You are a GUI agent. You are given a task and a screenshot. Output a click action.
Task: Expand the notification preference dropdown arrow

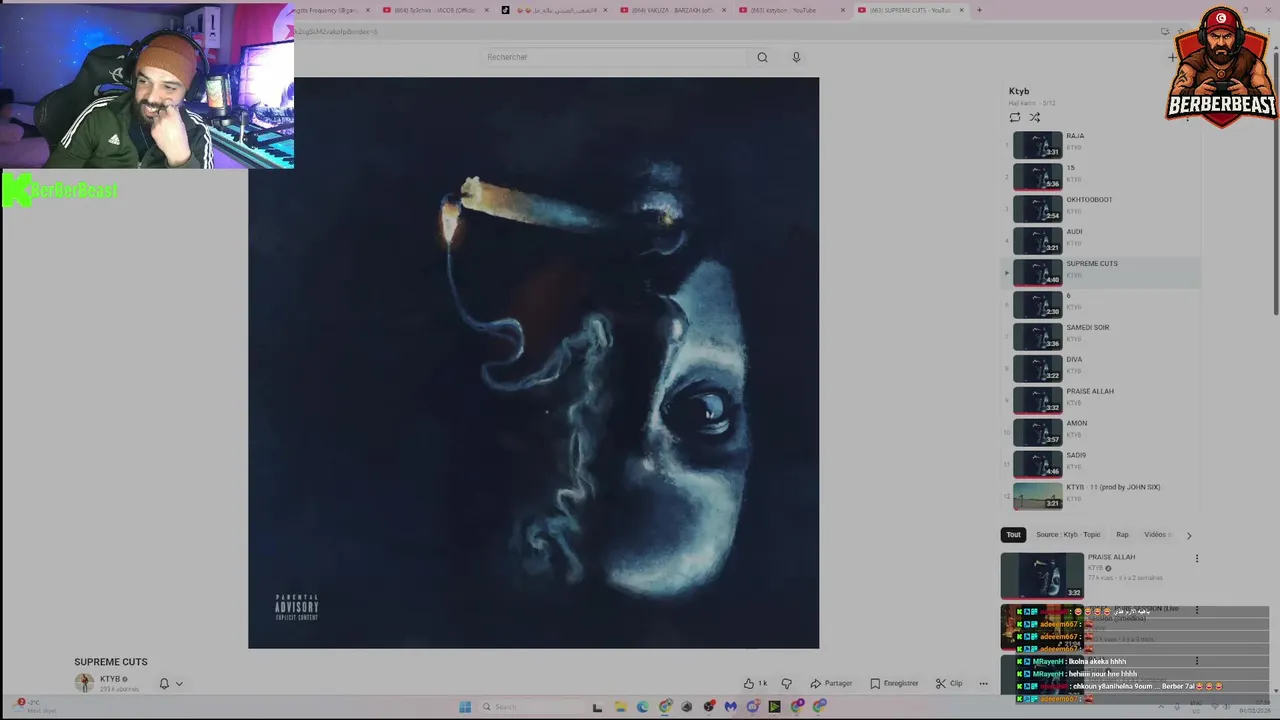point(179,684)
